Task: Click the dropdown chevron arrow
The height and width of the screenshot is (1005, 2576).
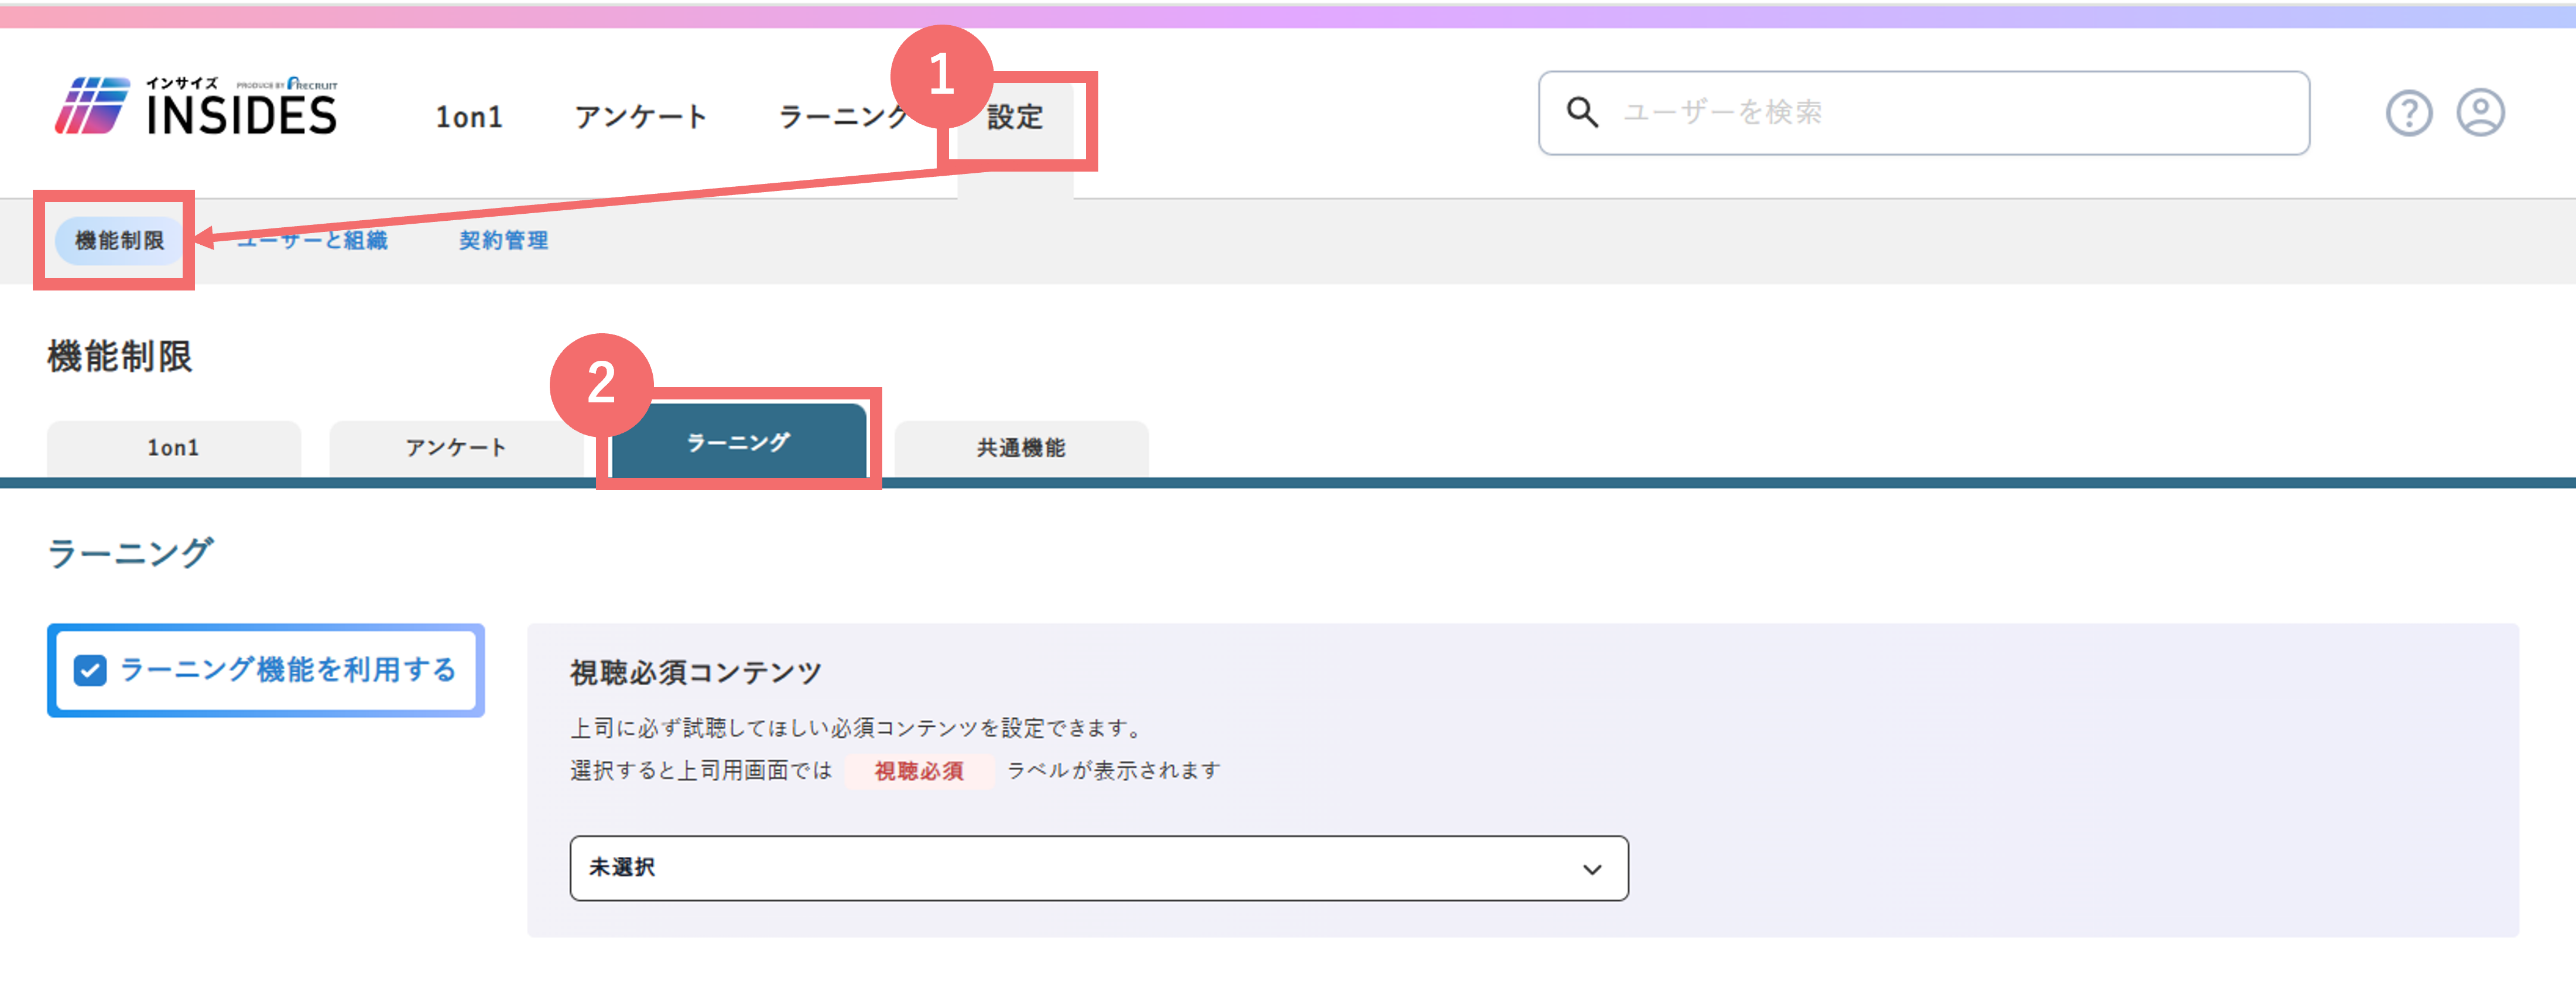Action: point(1592,869)
